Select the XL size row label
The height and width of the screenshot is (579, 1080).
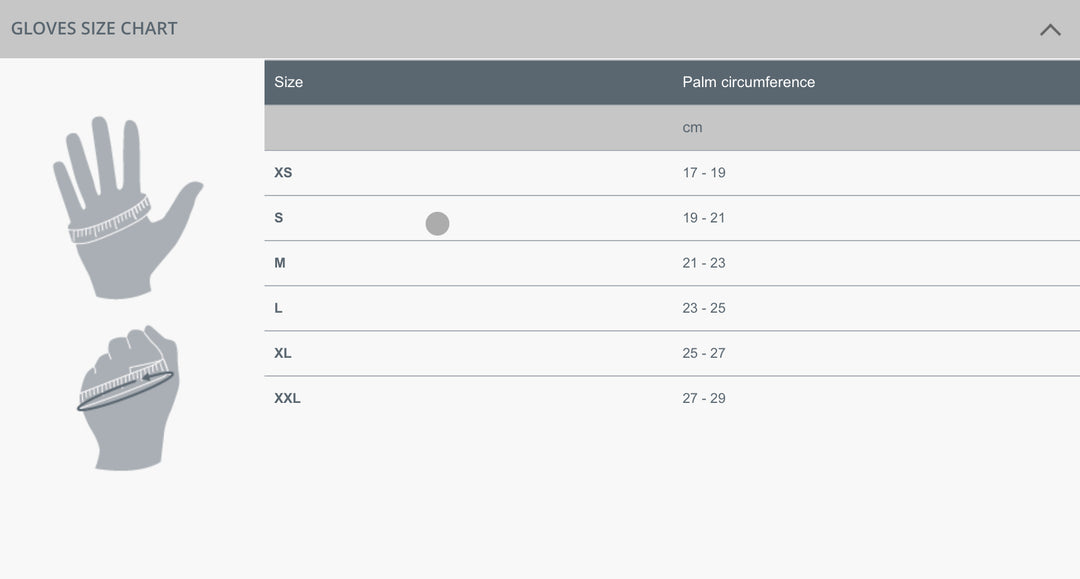click(x=283, y=353)
